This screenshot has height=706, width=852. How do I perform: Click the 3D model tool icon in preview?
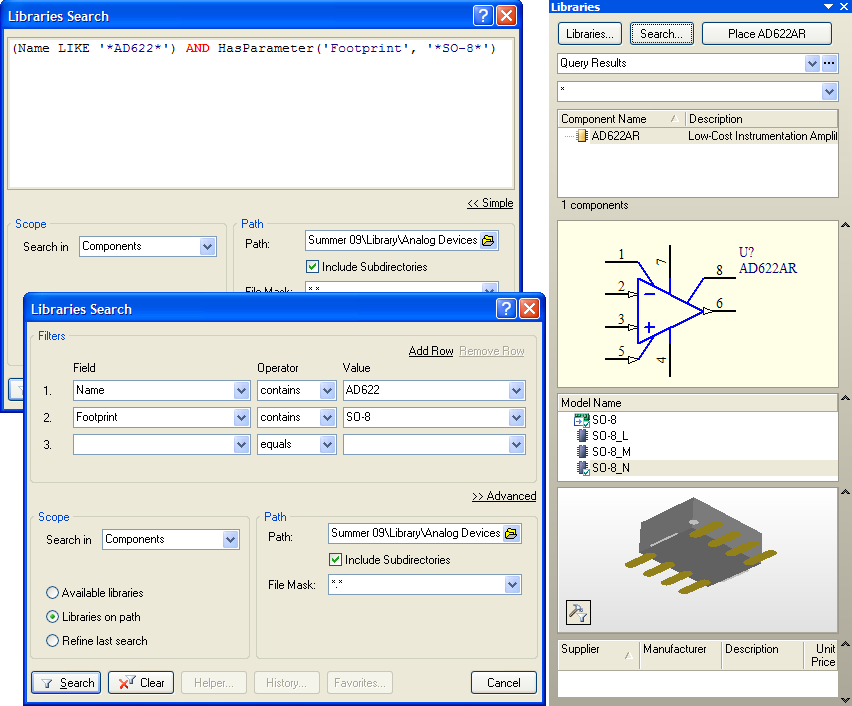click(x=578, y=612)
